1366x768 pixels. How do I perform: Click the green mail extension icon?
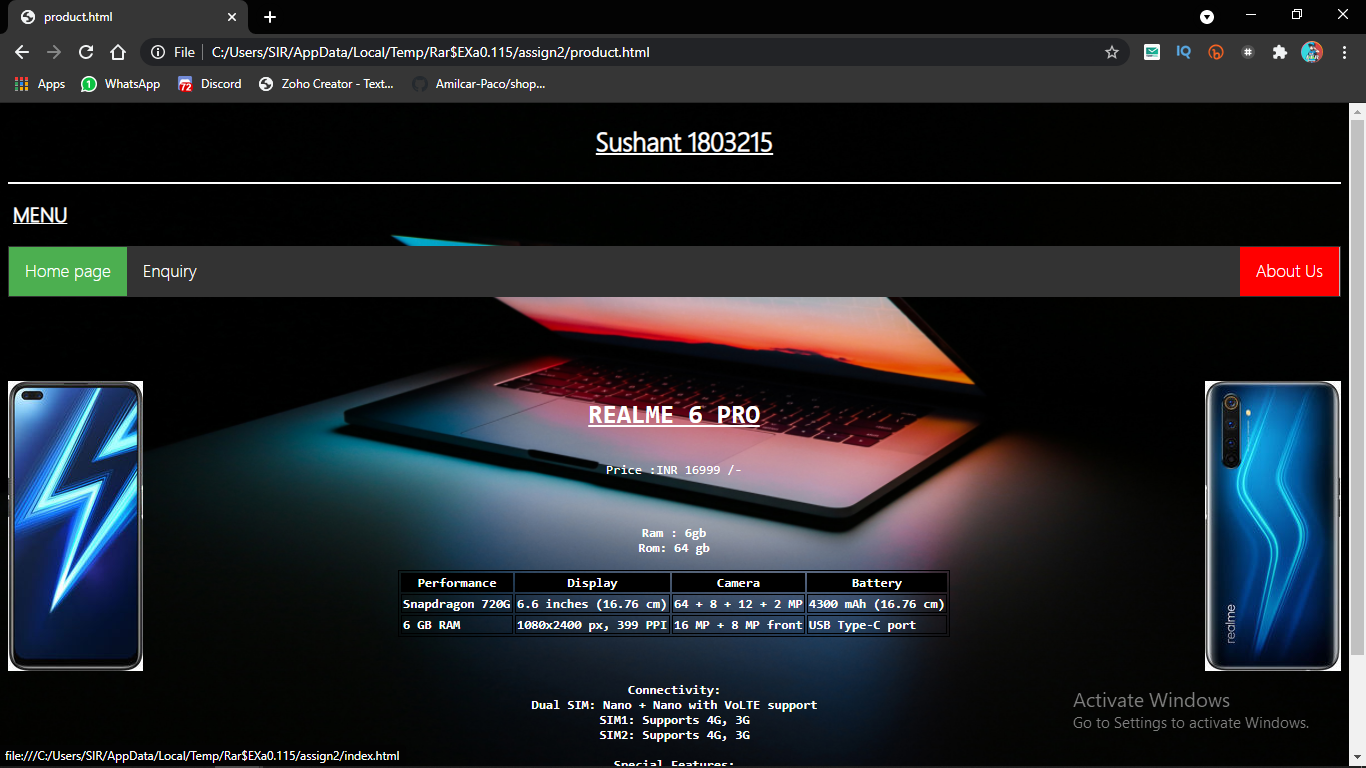pos(1152,52)
